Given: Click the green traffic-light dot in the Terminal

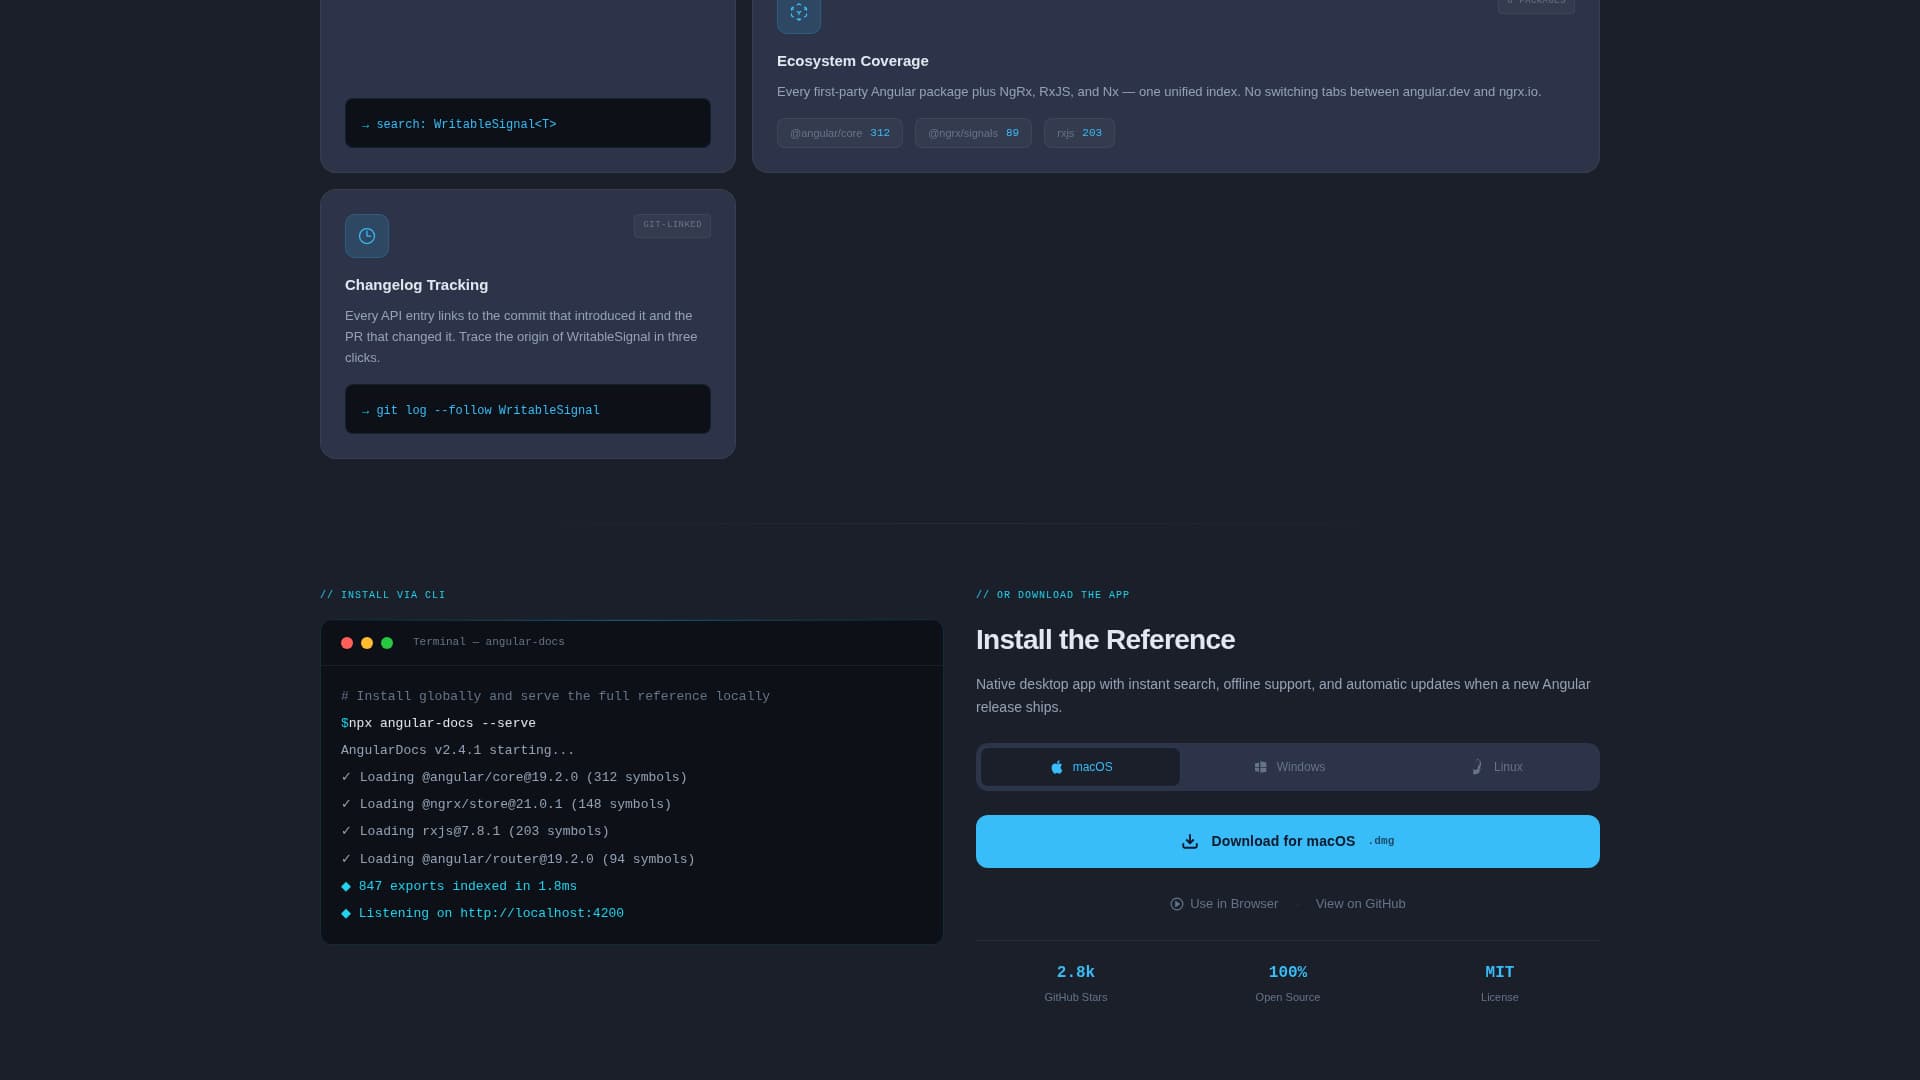Looking at the screenshot, I should point(386,643).
